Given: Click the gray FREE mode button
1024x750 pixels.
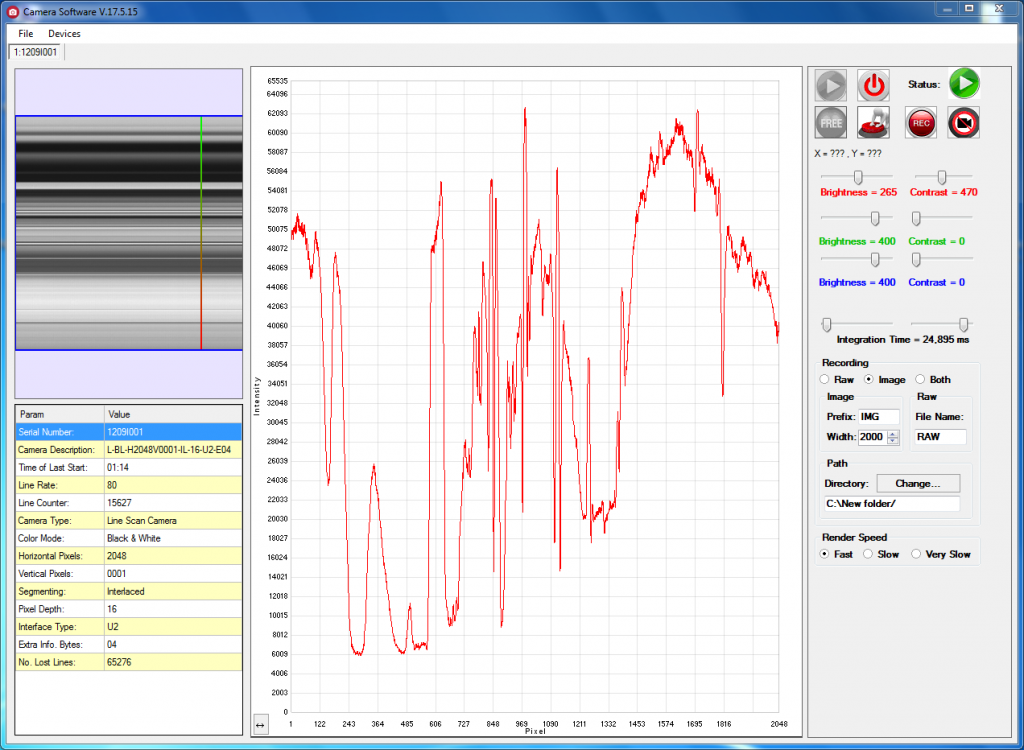Looking at the screenshot, I should [831, 122].
